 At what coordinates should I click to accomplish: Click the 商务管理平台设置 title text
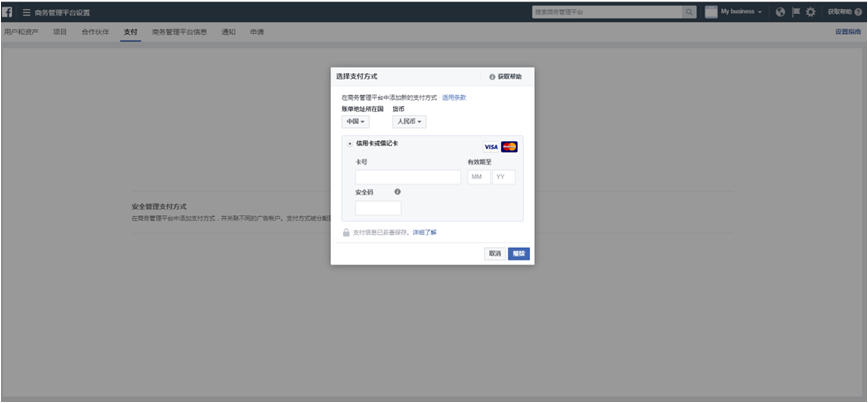coord(62,12)
